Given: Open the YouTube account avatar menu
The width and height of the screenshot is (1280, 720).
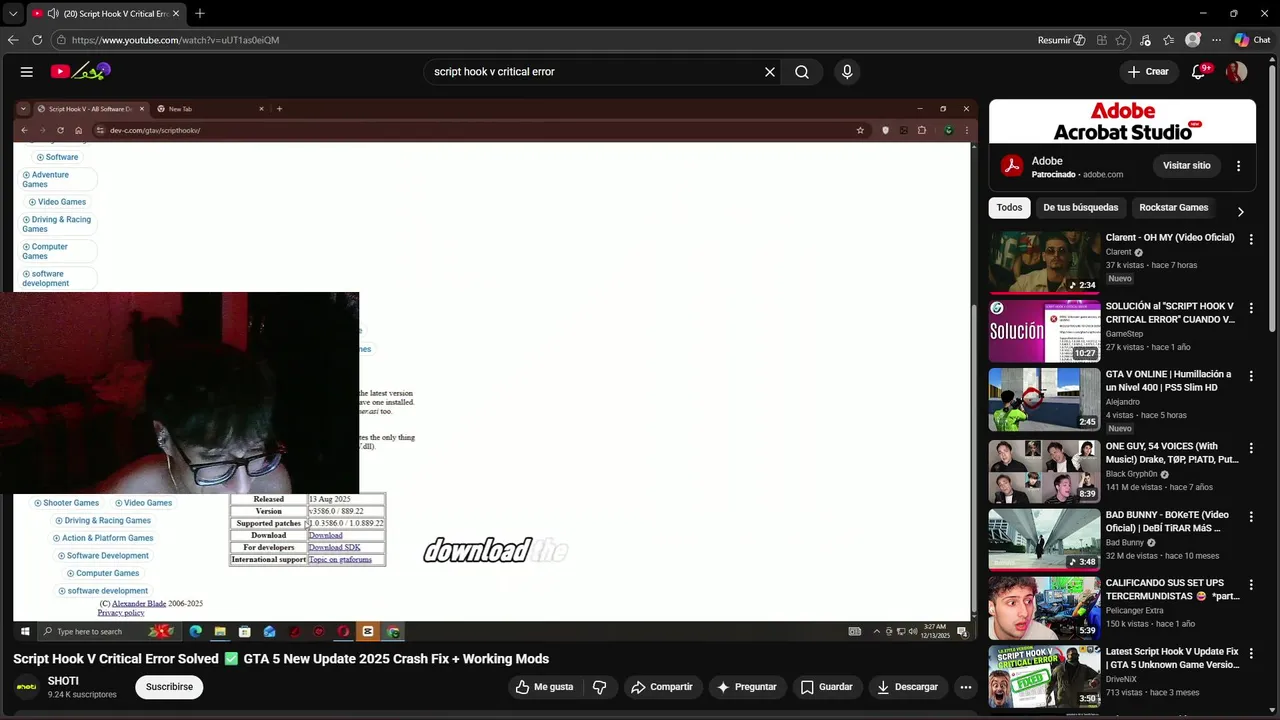Looking at the screenshot, I should coord(1237,72).
